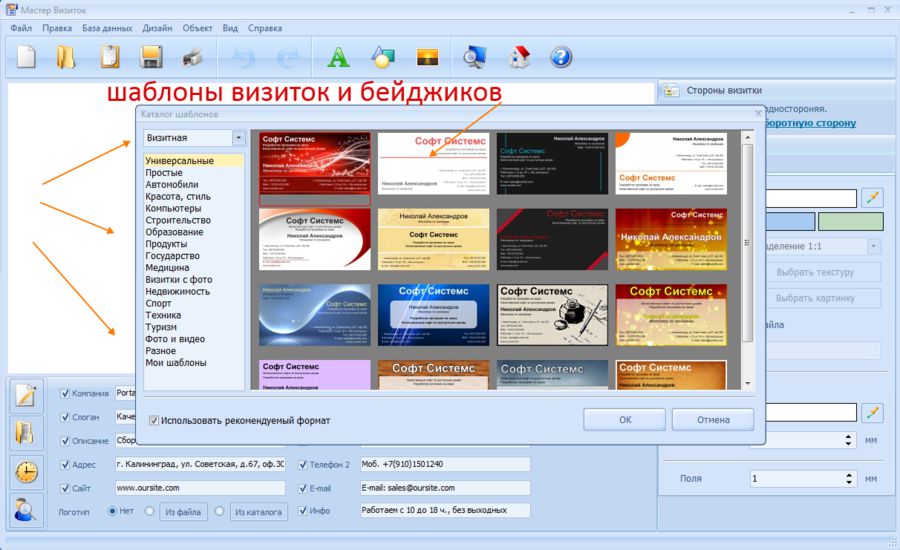Add text with the green A icon
900x550 pixels.
(x=338, y=57)
